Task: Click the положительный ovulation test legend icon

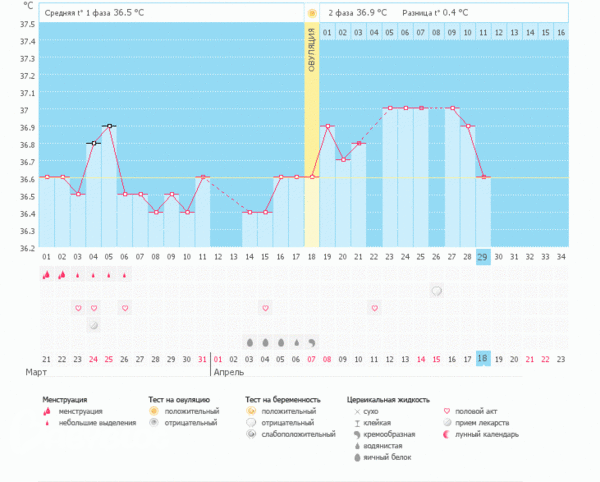Action: click(x=154, y=411)
